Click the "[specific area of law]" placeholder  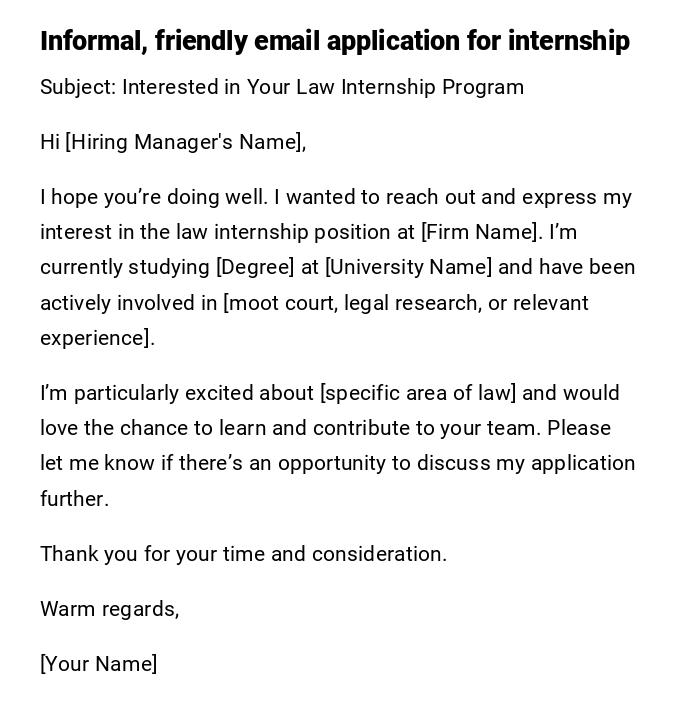(x=418, y=393)
